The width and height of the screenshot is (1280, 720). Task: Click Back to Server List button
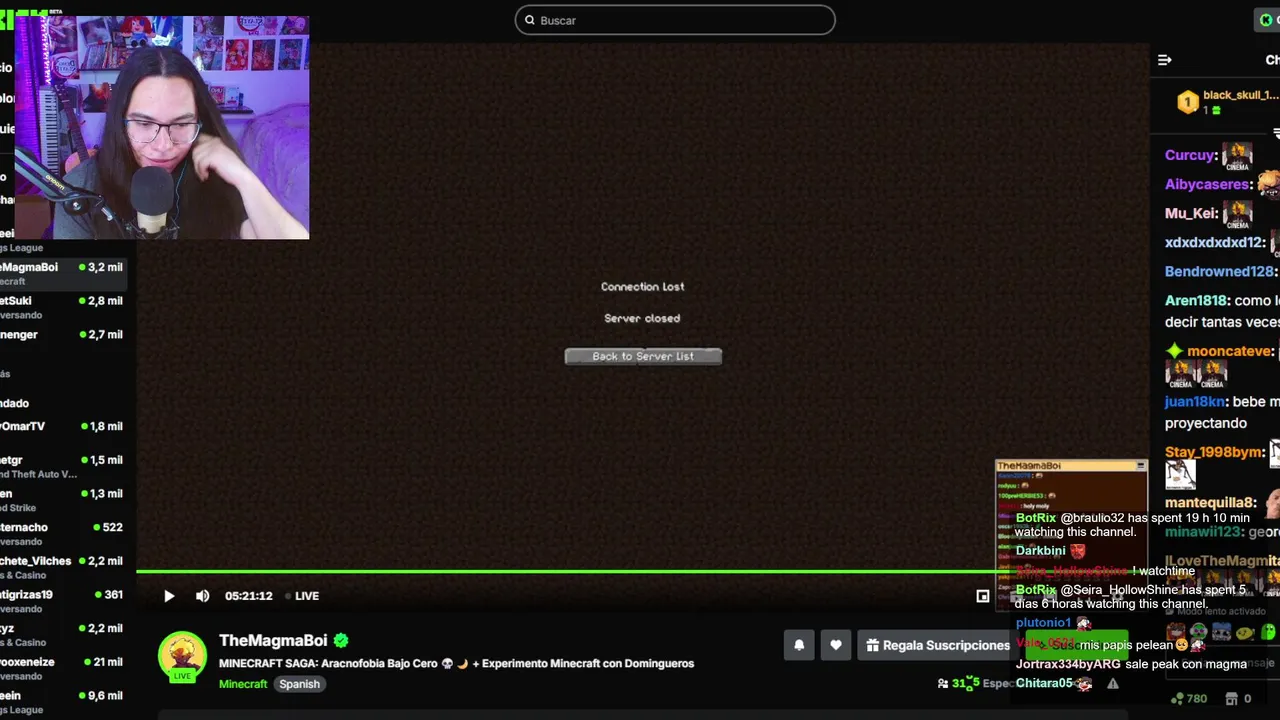[x=643, y=356]
